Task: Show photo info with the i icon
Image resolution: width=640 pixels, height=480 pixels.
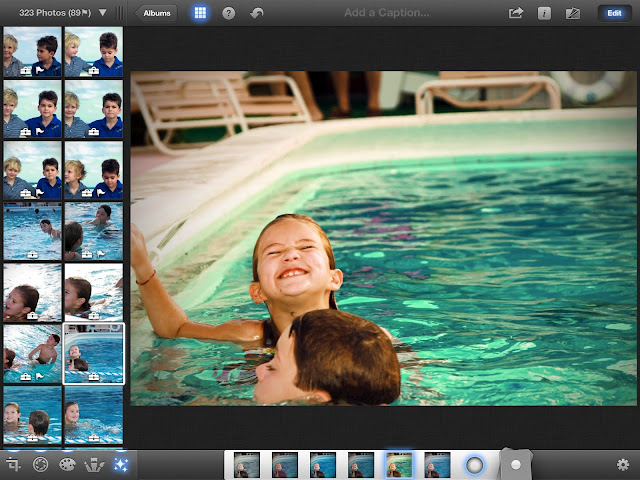Action: tap(544, 13)
